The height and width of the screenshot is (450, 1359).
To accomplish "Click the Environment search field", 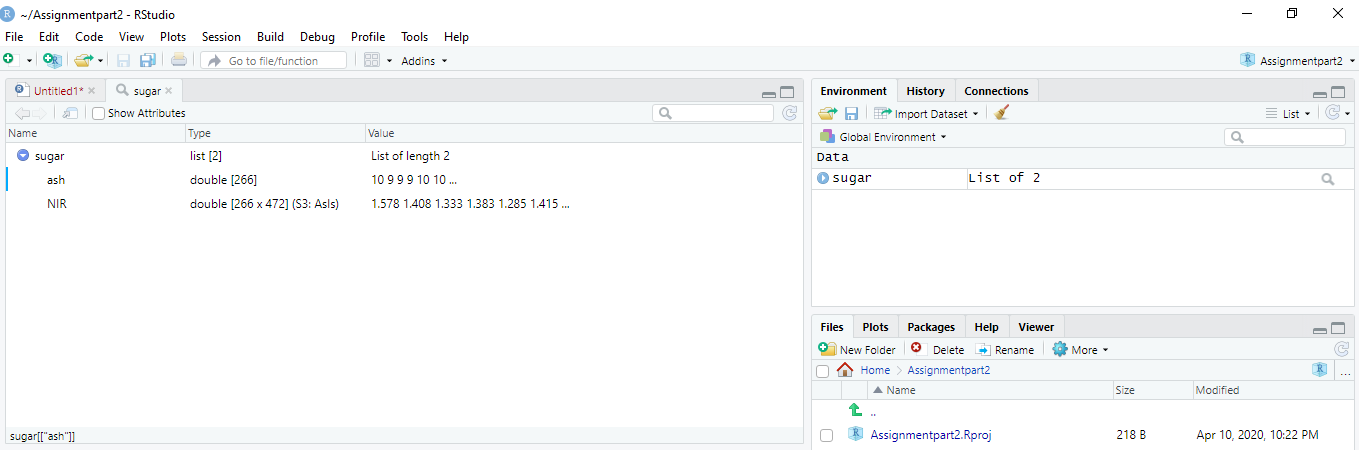I will [1285, 137].
